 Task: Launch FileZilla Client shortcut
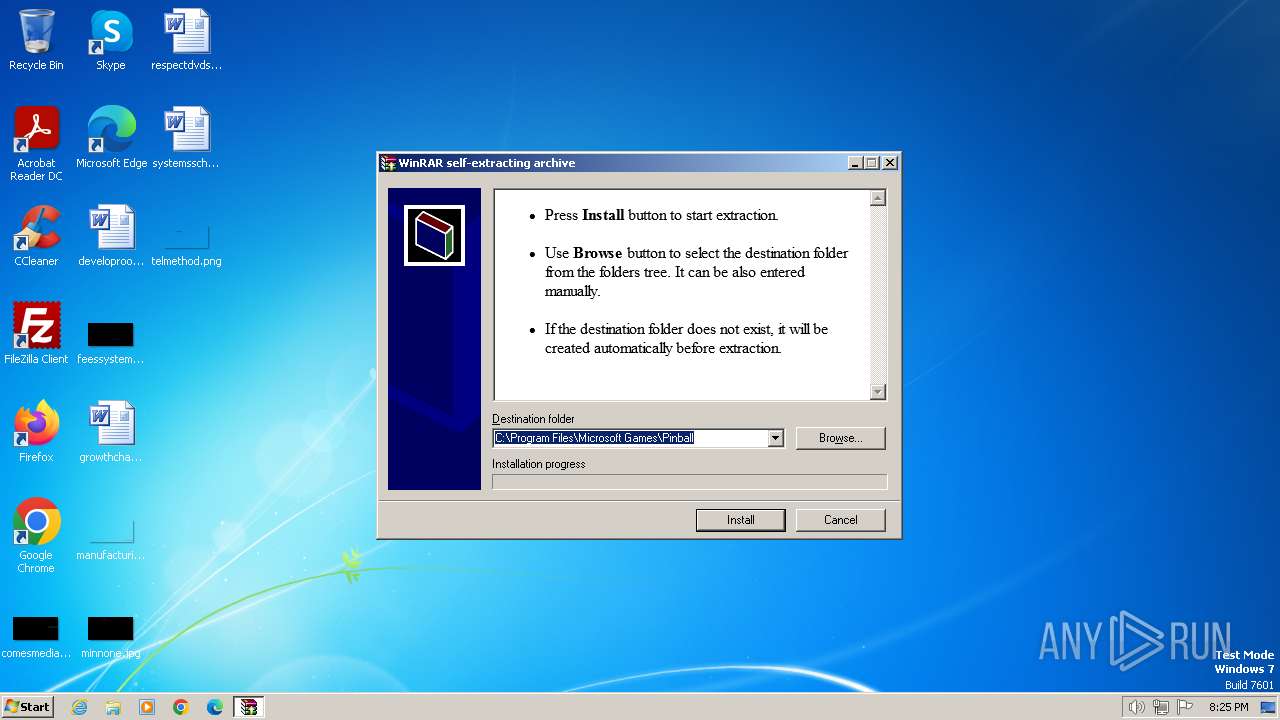36,334
